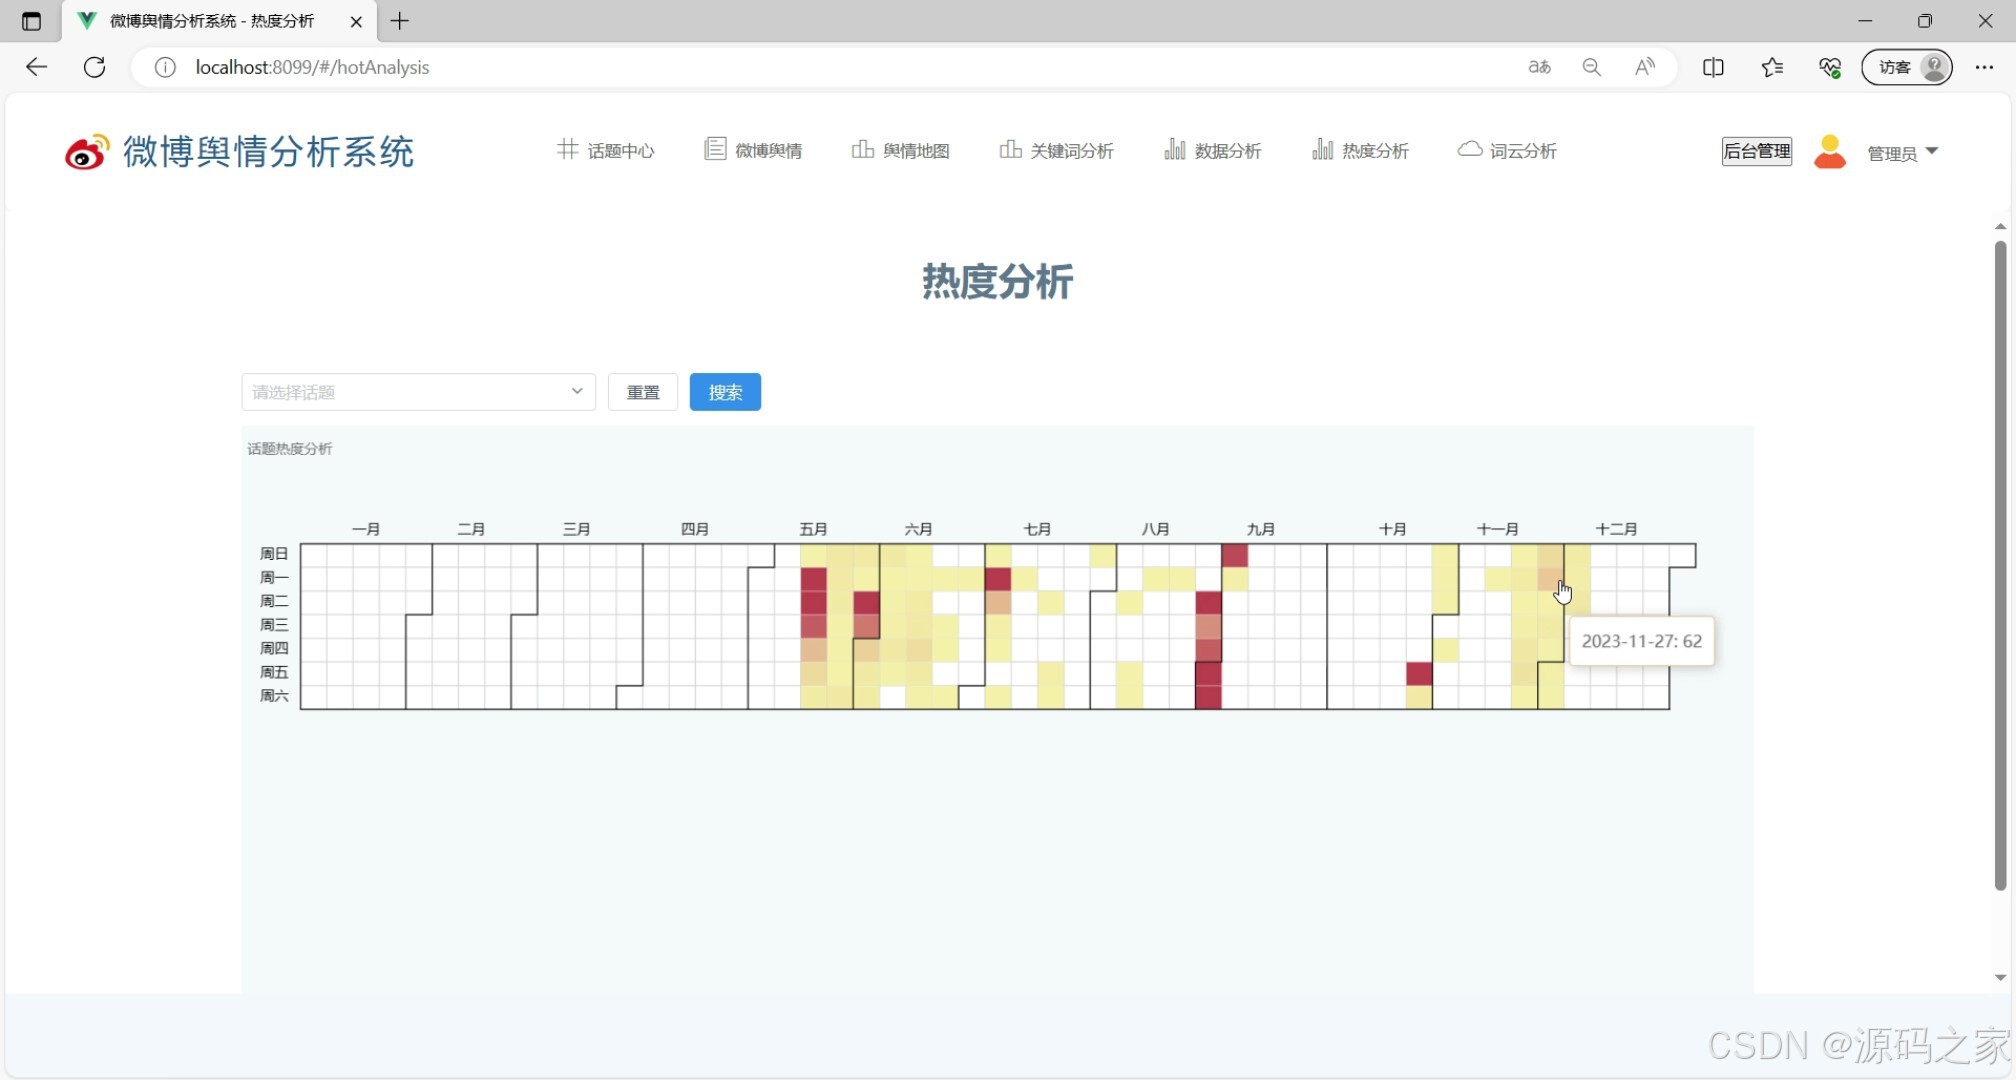Open the 后台管理 admin panel
The width and height of the screenshot is (2016, 1080).
(x=1757, y=151)
